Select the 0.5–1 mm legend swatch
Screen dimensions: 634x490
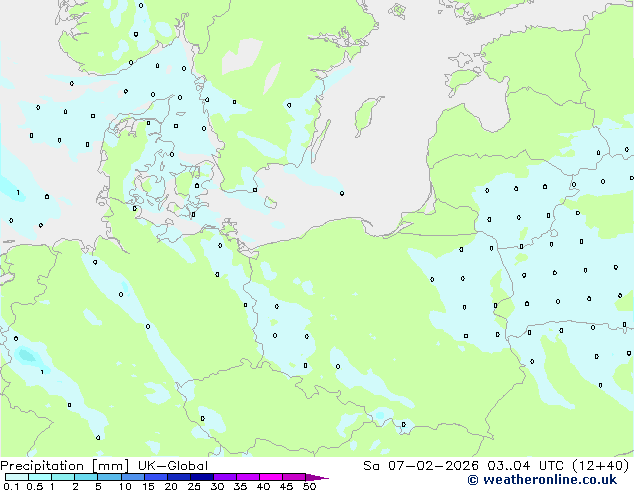[x=40, y=477]
